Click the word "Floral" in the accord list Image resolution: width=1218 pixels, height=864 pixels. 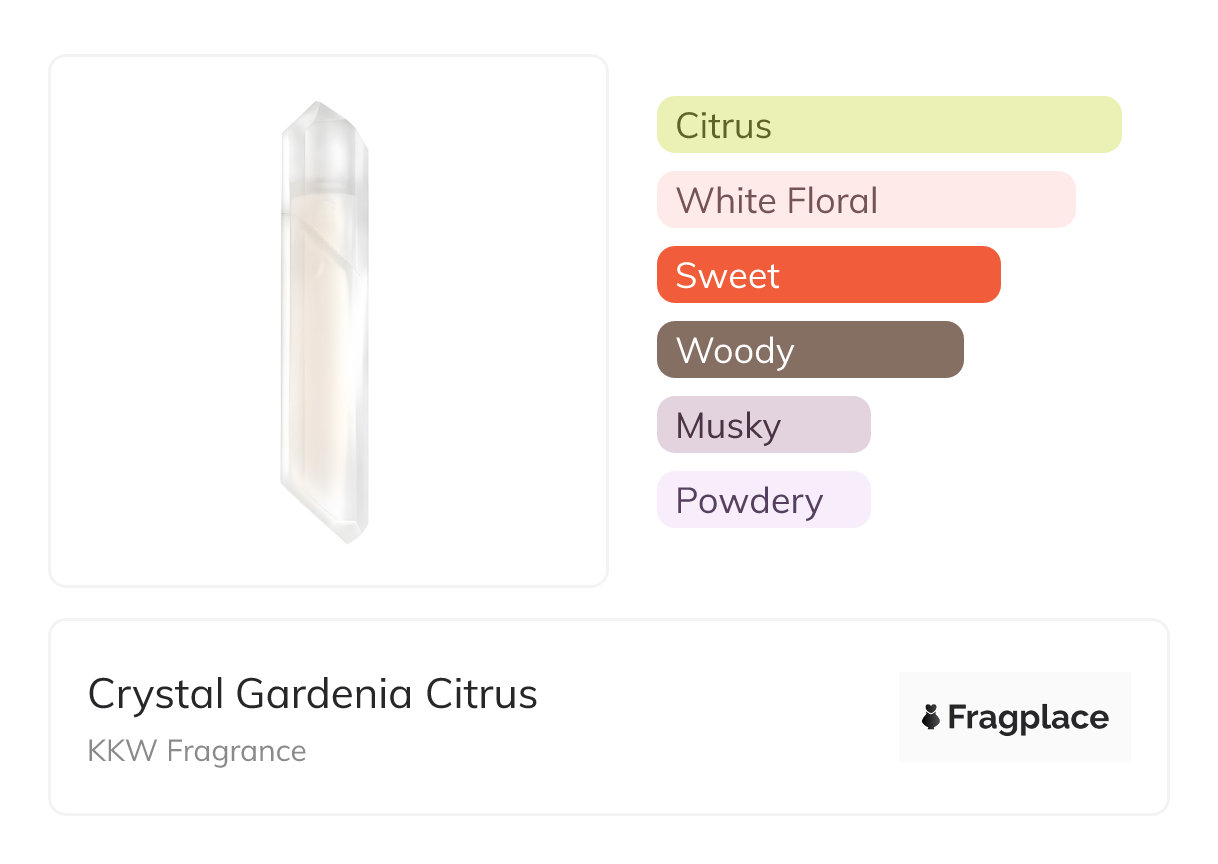pyautogui.click(x=832, y=200)
